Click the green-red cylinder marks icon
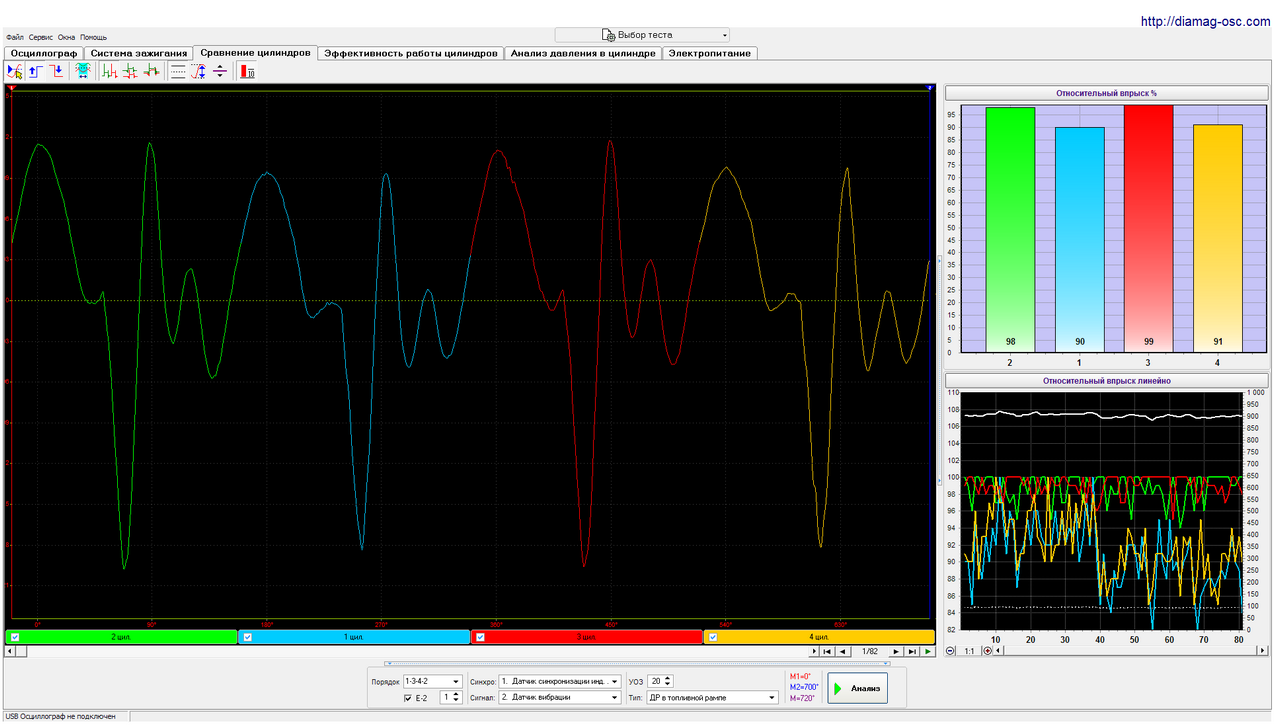The width and height of the screenshot is (1280, 725). 109,71
